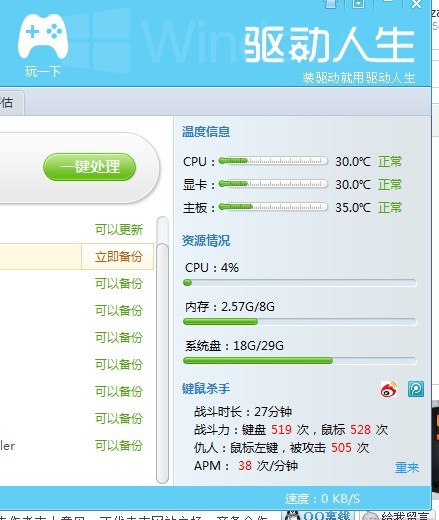Click the CPU 4% usage bar
Screen dimensions: 439x520
coord(300,283)
